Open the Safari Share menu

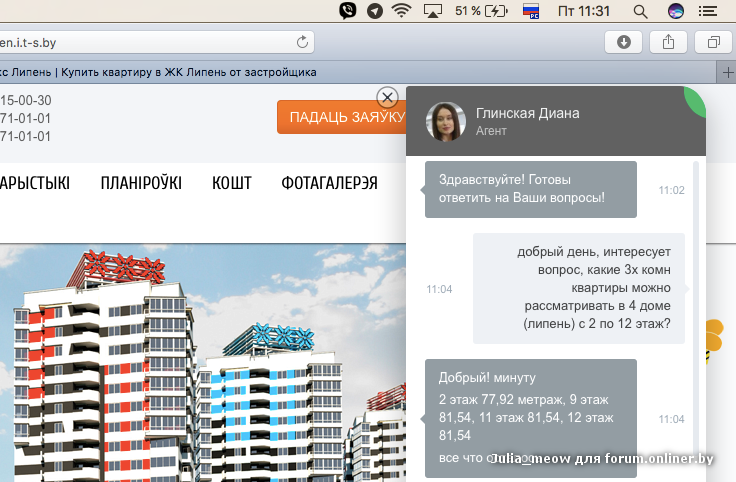point(668,42)
